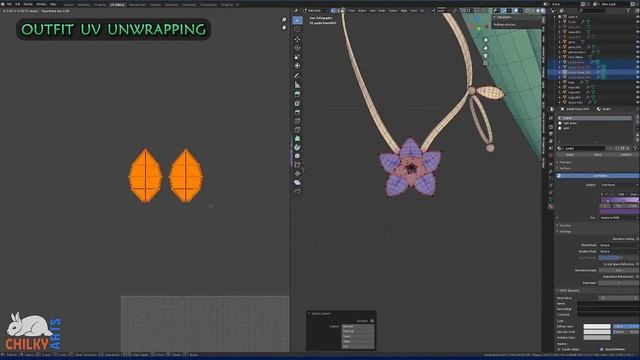This screenshot has width=640, height=360.
Task: Collapse the Settings panel
Action: tap(564, 231)
